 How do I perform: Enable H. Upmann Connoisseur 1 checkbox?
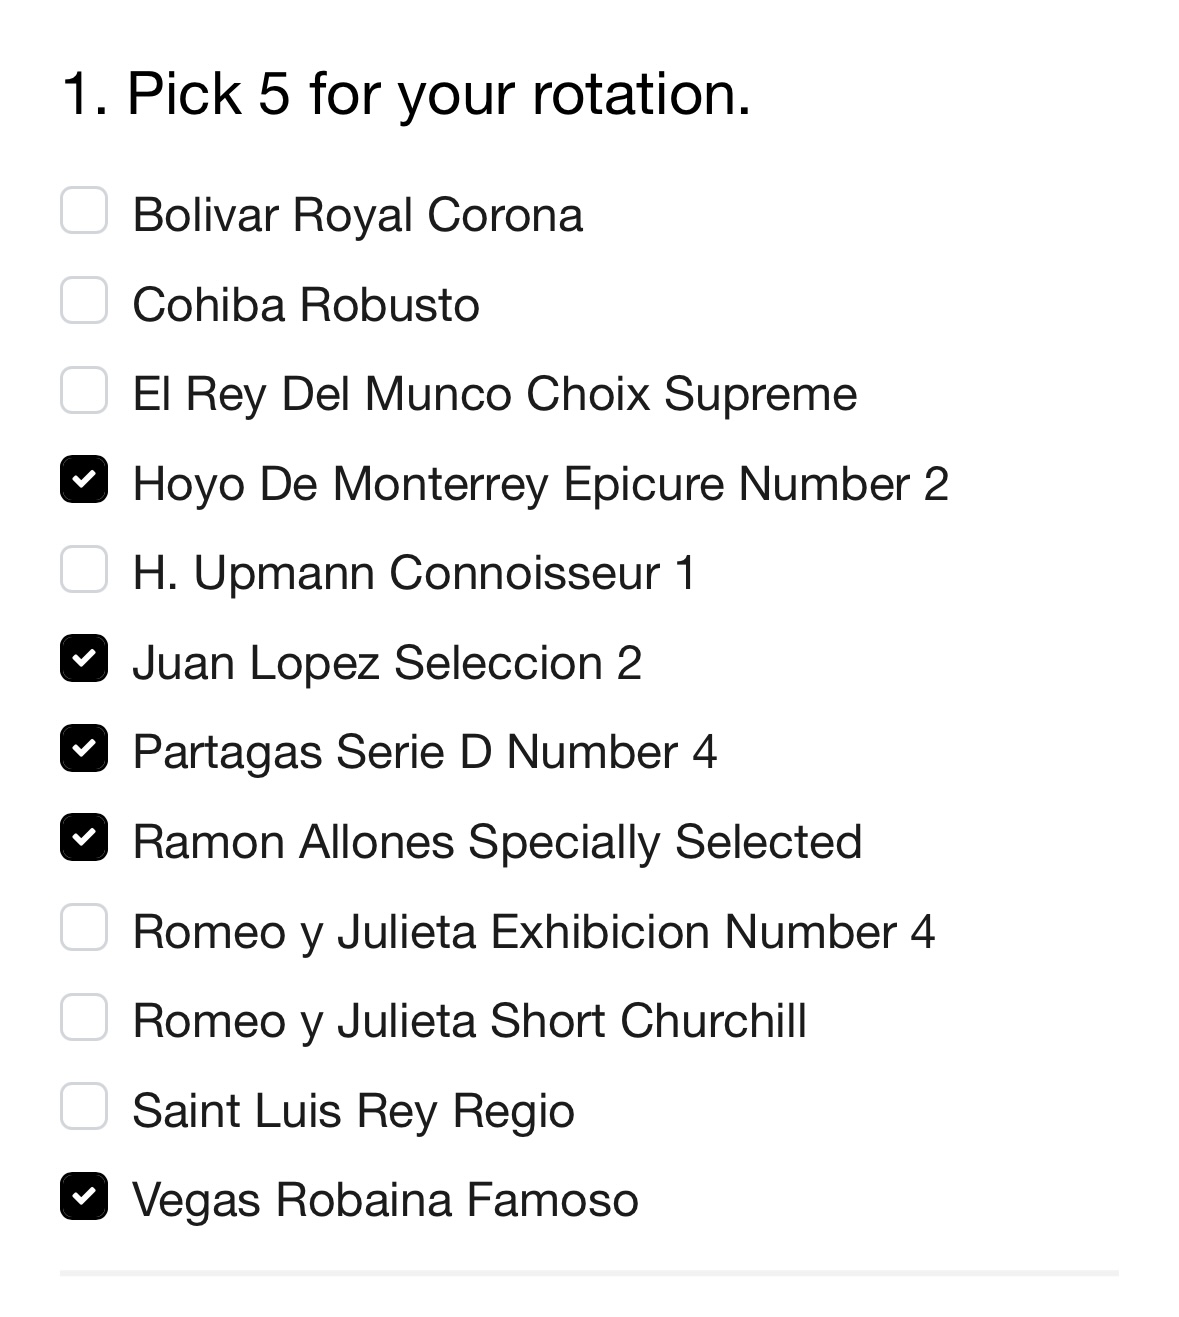point(84,569)
